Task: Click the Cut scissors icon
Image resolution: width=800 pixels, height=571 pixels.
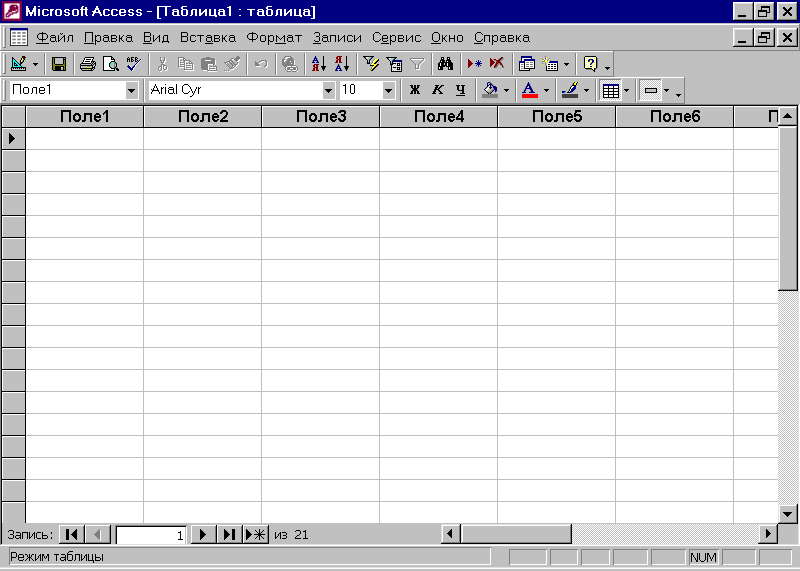Action: [162, 64]
